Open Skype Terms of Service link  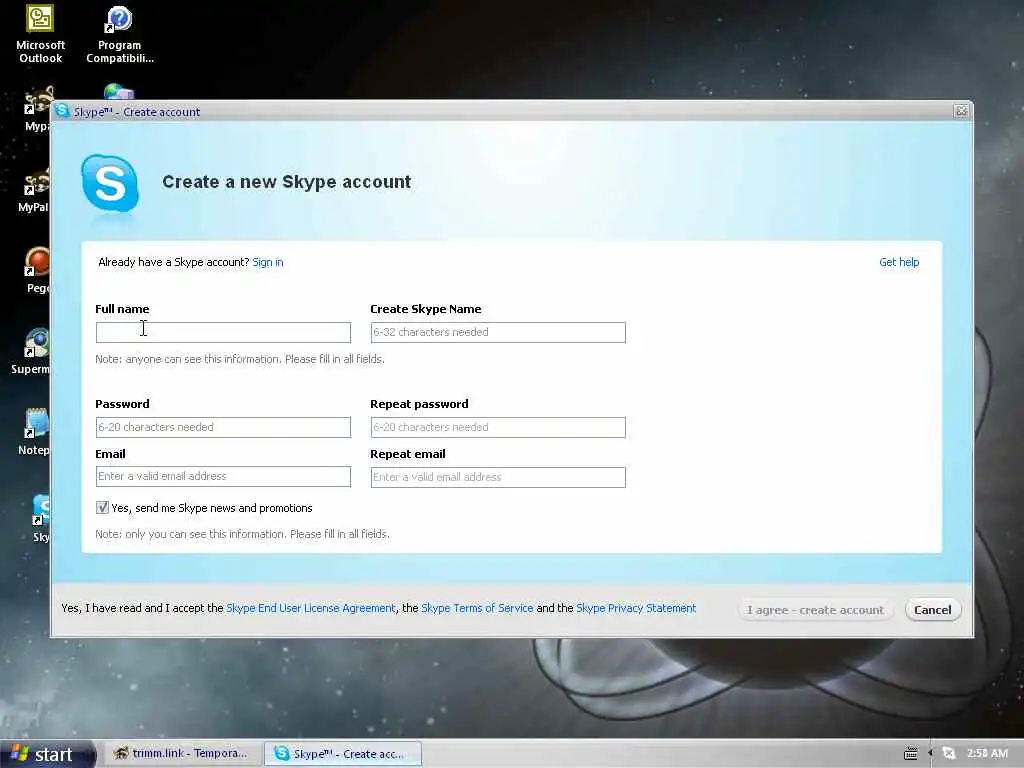tap(477, 608)
